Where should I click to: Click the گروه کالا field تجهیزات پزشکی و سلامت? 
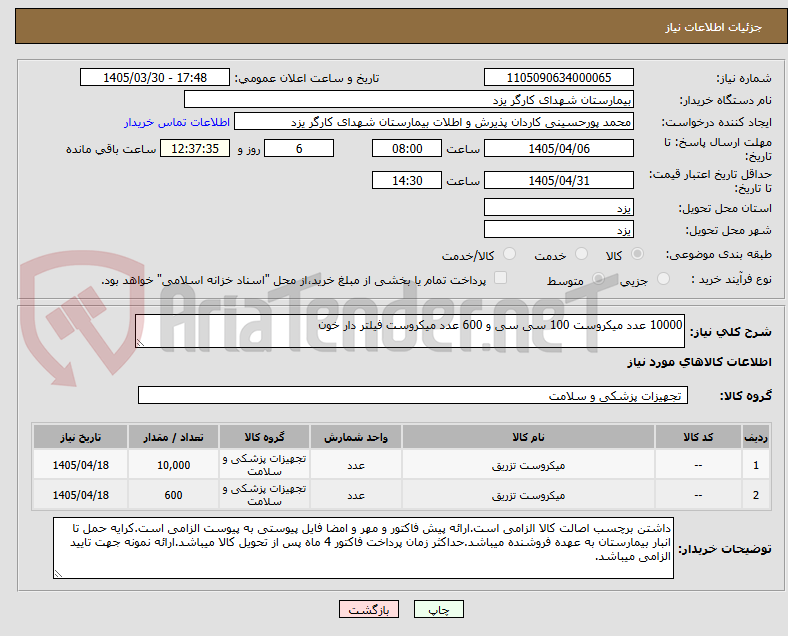coord(413,395)
